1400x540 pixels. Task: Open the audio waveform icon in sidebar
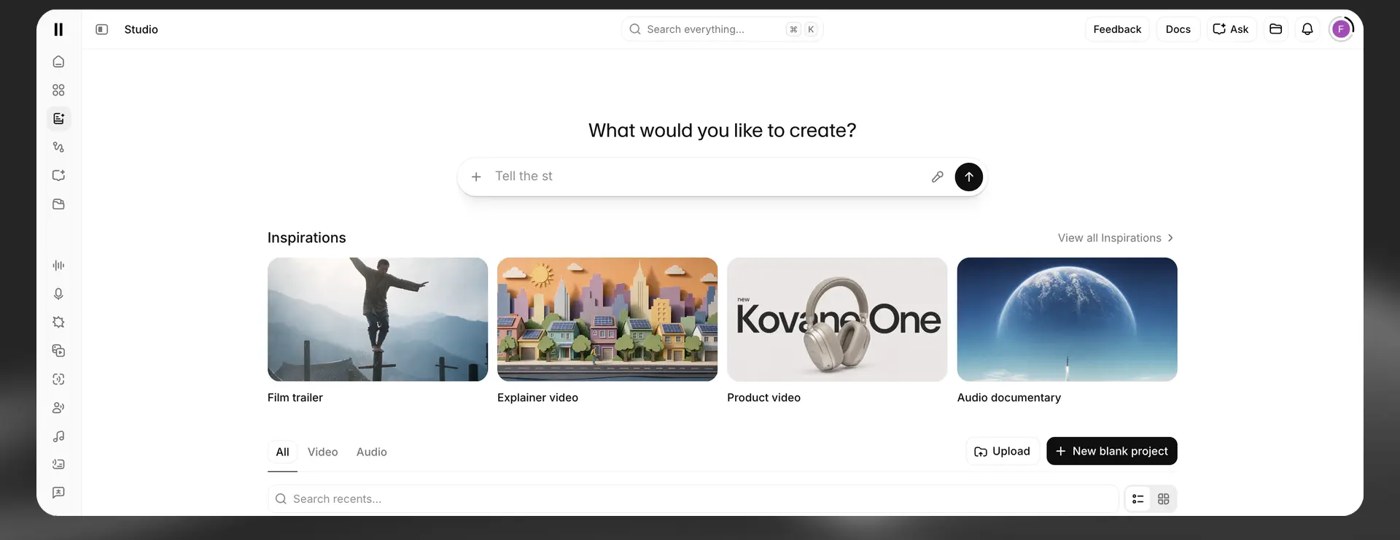click(58, 265)
